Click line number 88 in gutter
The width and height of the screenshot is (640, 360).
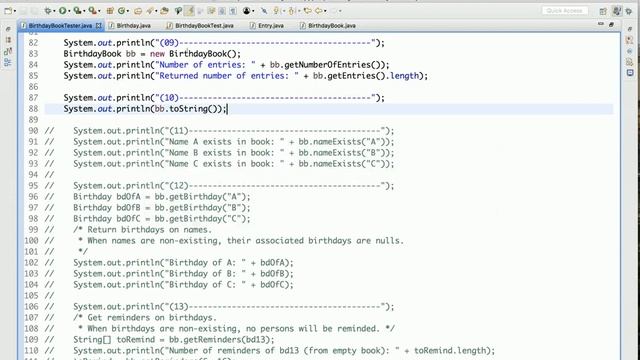point(33,109)
